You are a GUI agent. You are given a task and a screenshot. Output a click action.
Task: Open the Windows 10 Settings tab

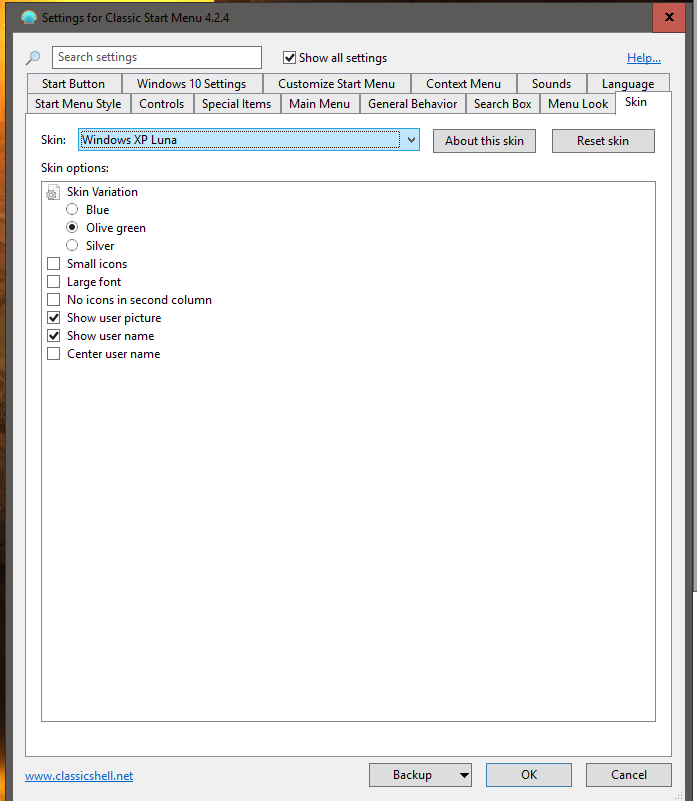click(x=192, y=84)
